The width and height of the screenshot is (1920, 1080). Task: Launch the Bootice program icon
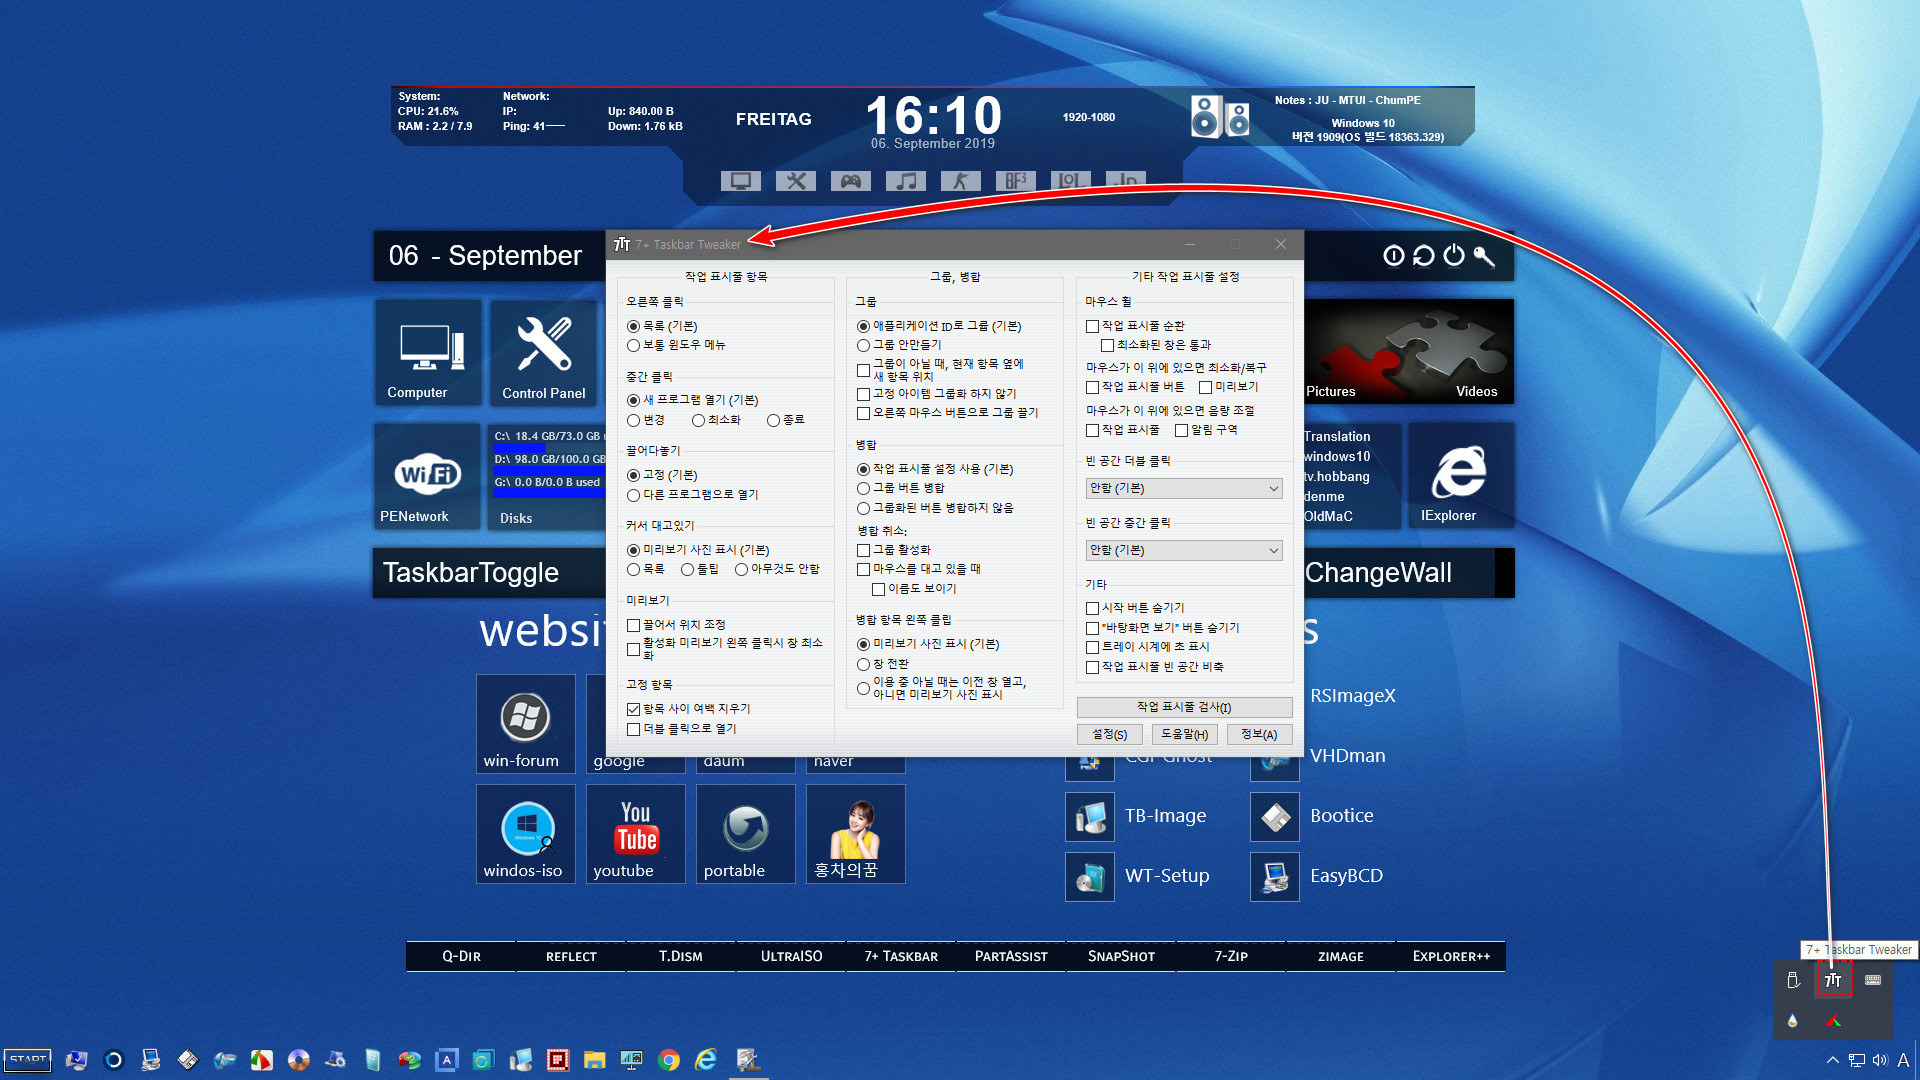pos(1275,817)
